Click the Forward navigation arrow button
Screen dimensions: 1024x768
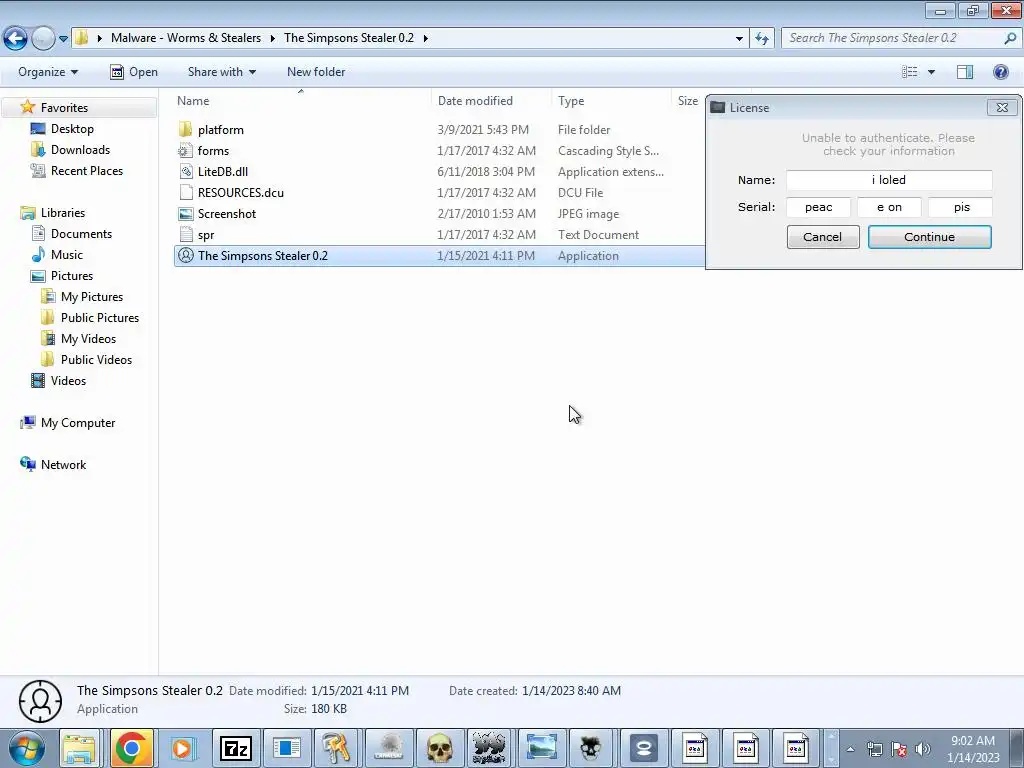click(x=43, y=39)
